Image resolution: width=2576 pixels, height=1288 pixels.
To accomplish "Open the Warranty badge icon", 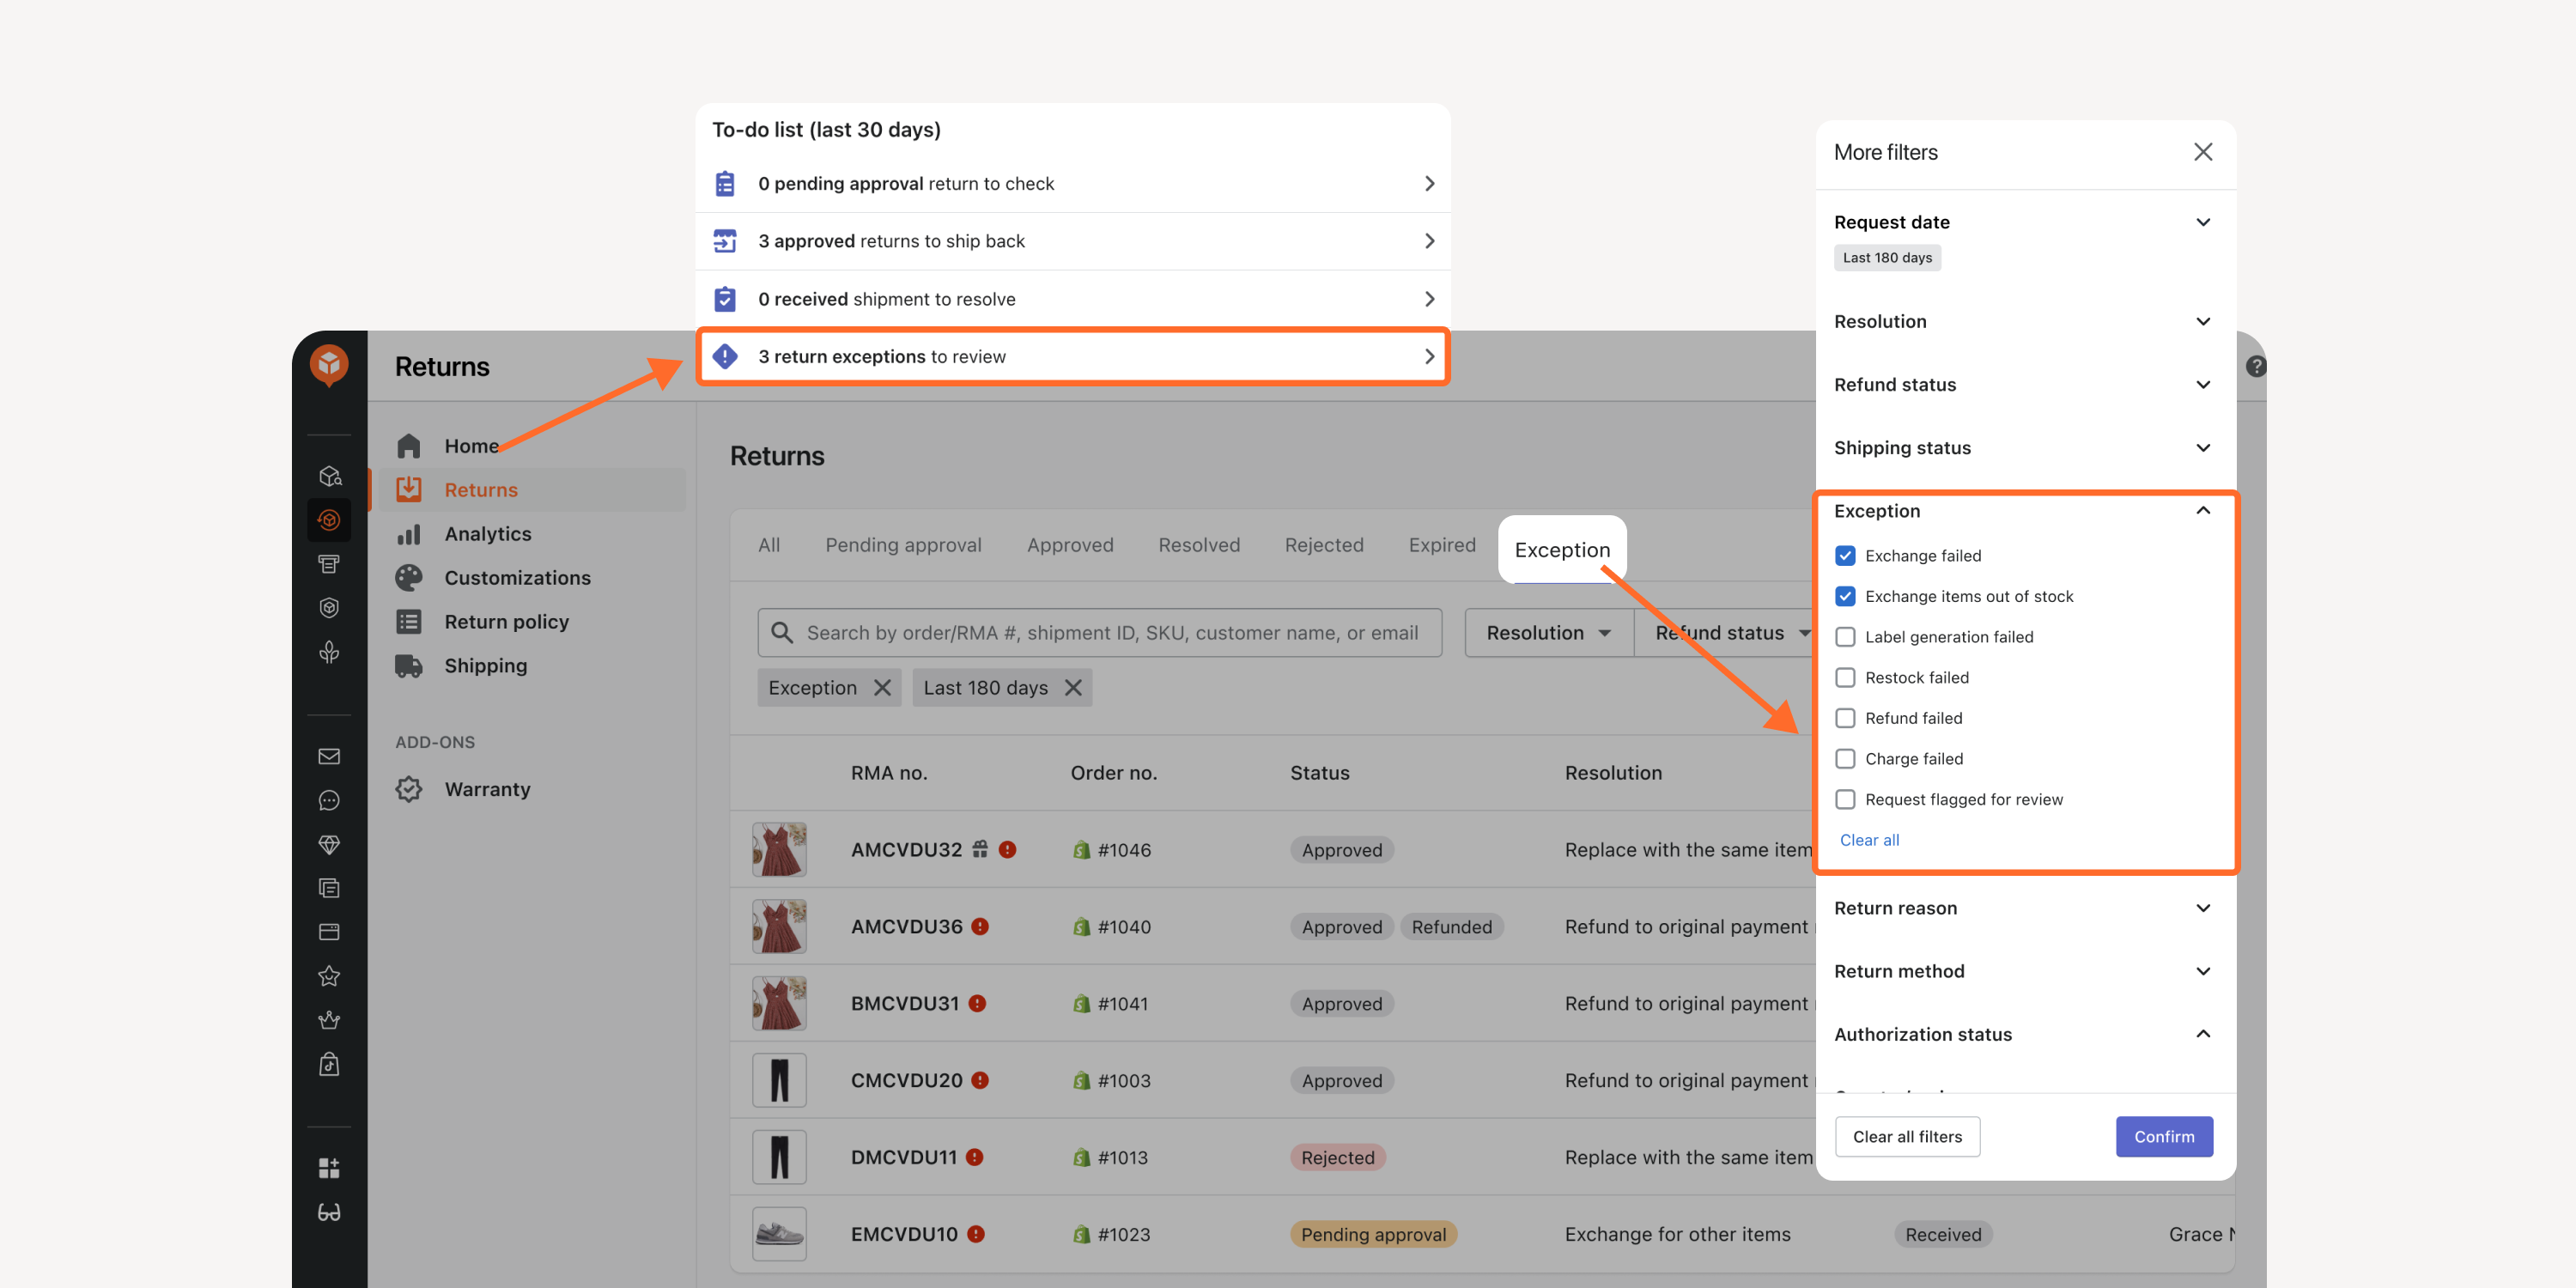I will 408,789.
